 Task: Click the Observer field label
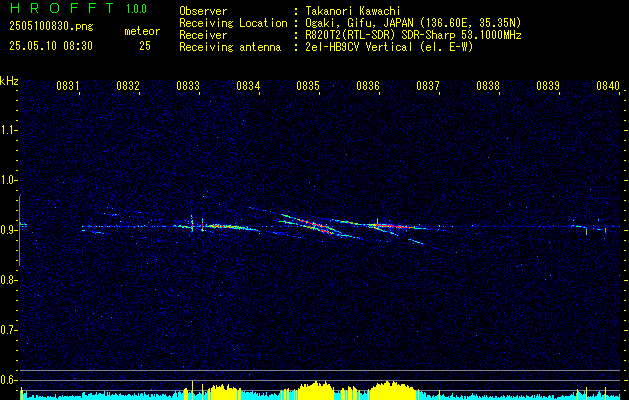click(x=203, y=11)
